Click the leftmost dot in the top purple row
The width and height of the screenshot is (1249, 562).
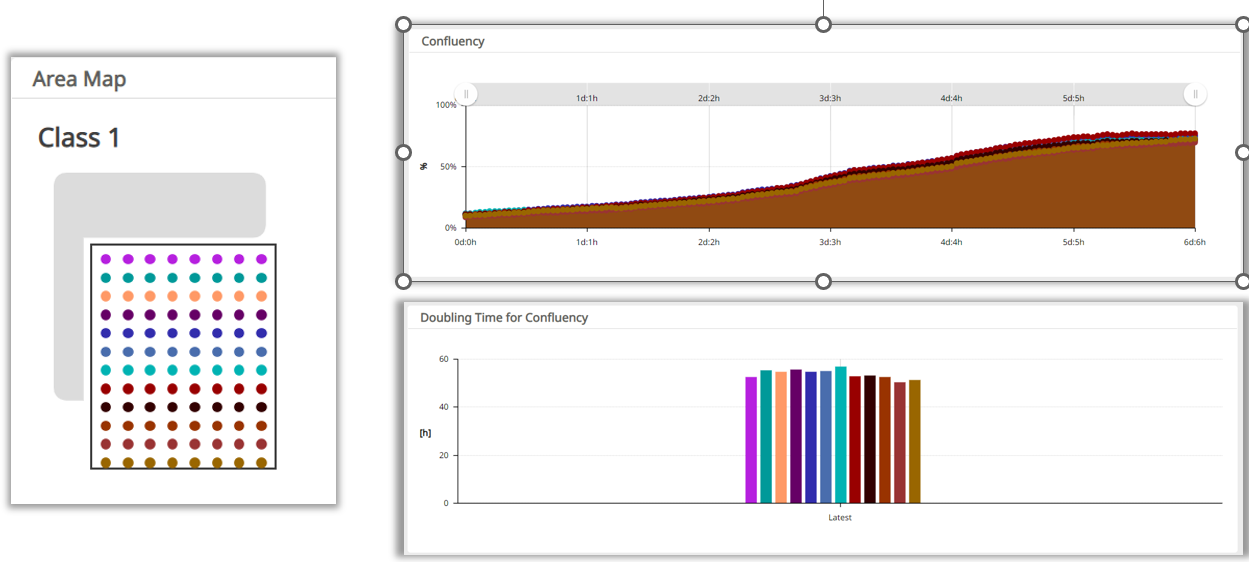coord(105,259)
